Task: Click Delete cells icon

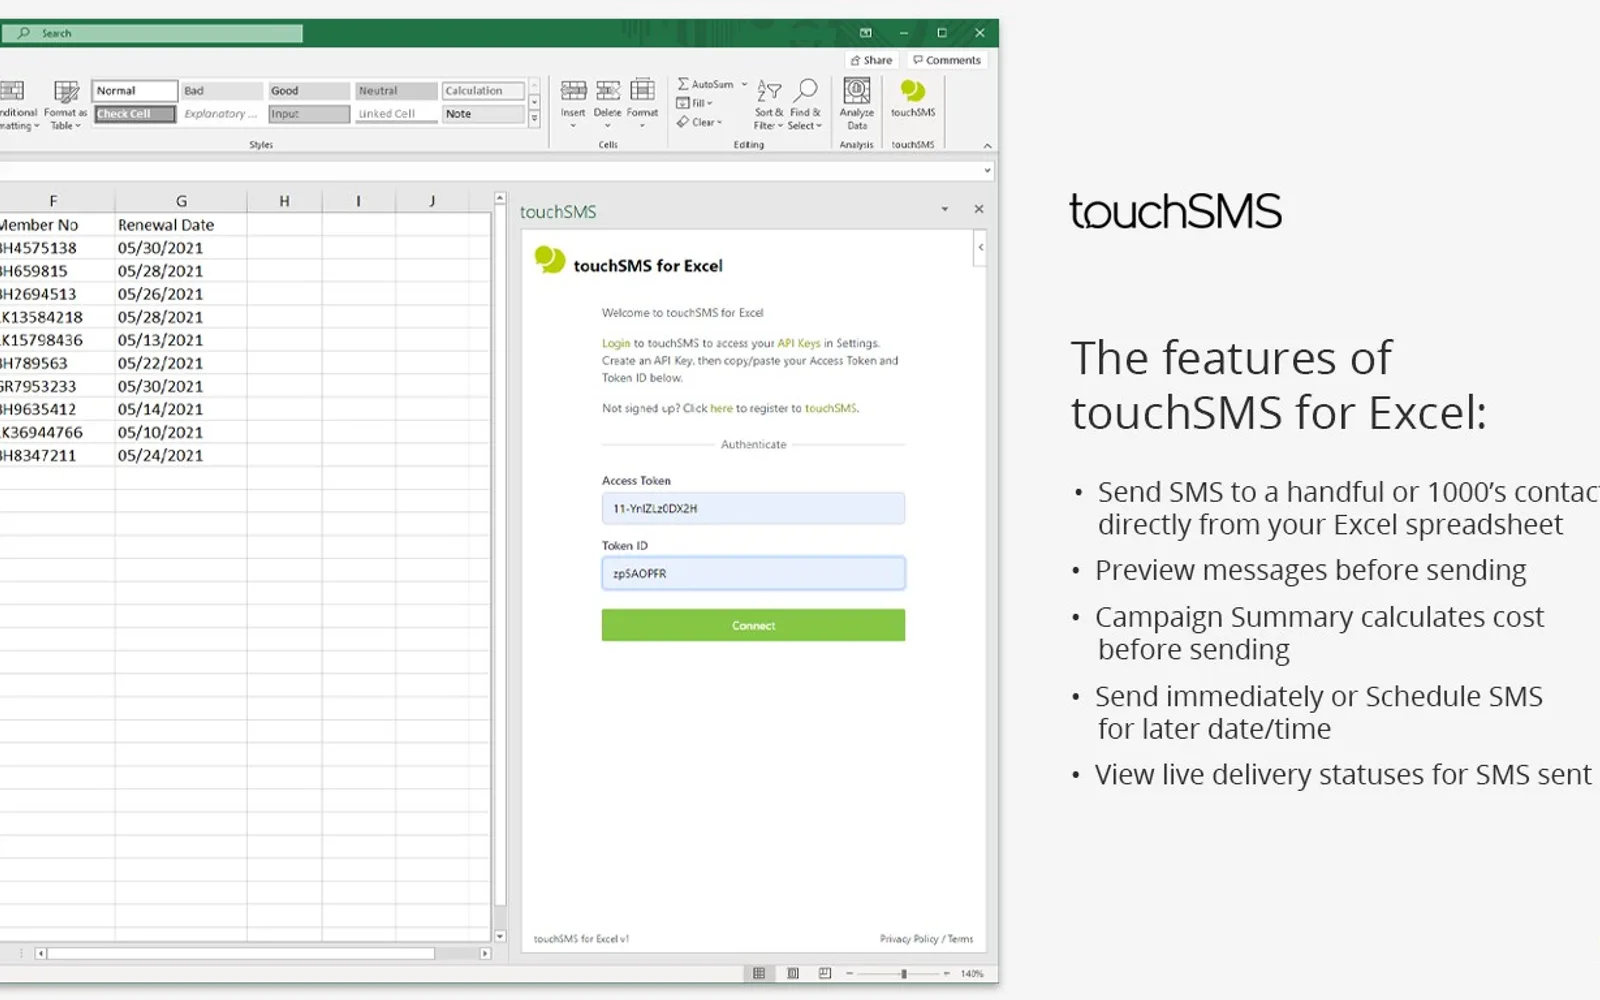Action: point(607,102)
